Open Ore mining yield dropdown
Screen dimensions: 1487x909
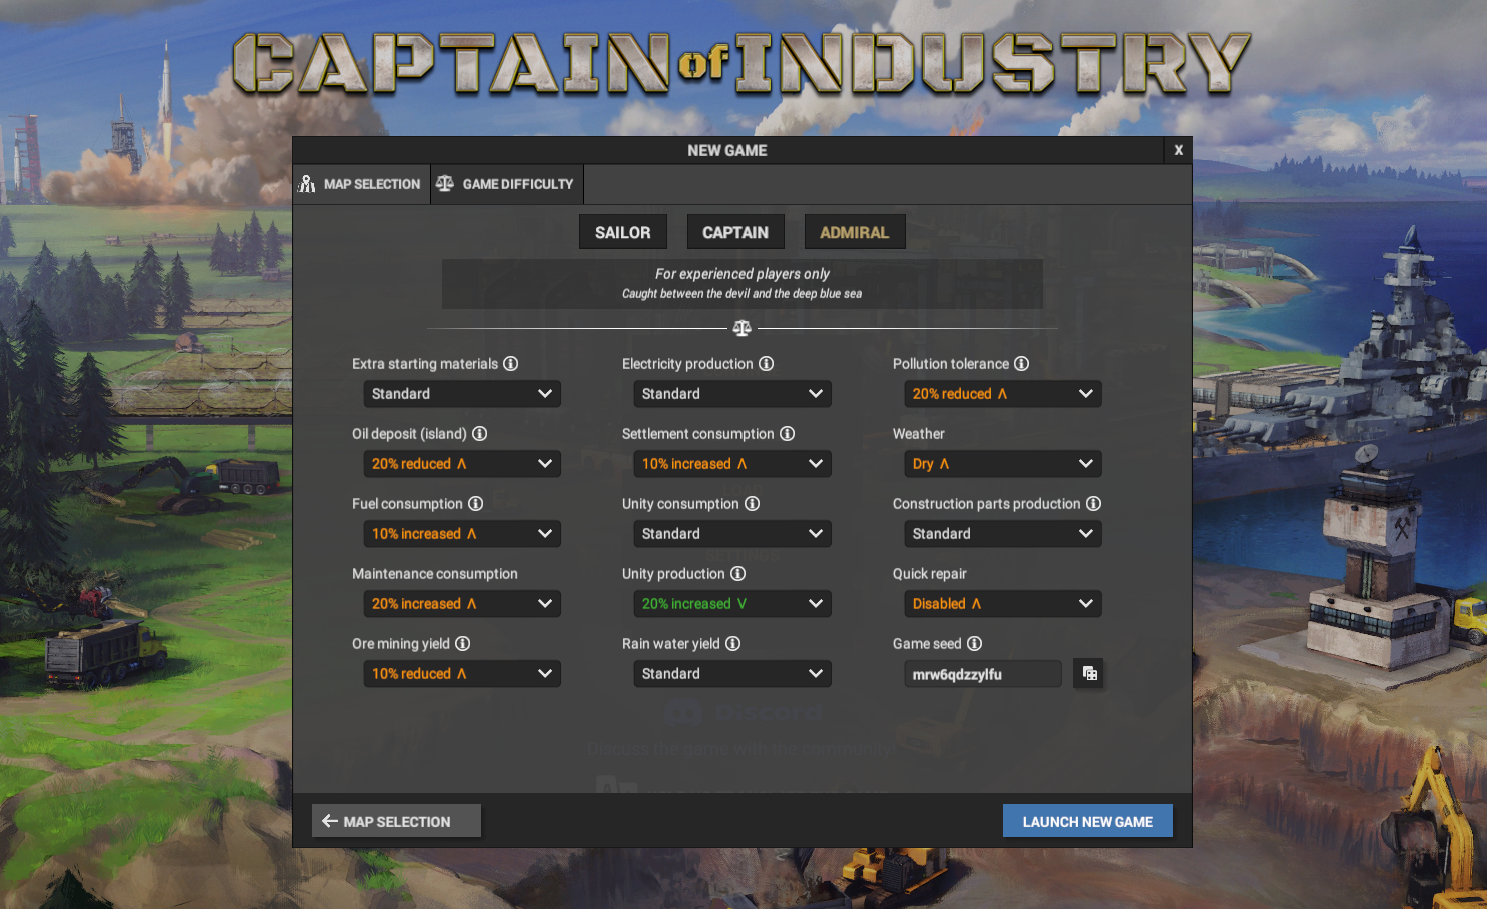(x=462, y=674)
